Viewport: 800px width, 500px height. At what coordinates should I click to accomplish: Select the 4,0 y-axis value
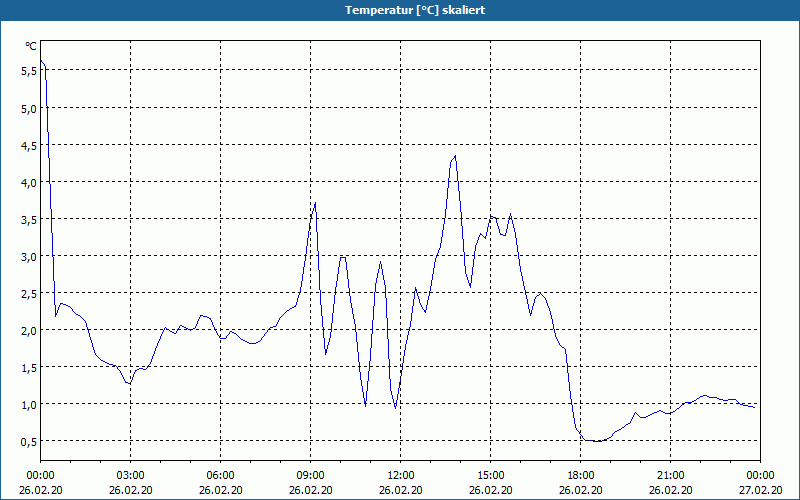[29, 183]
